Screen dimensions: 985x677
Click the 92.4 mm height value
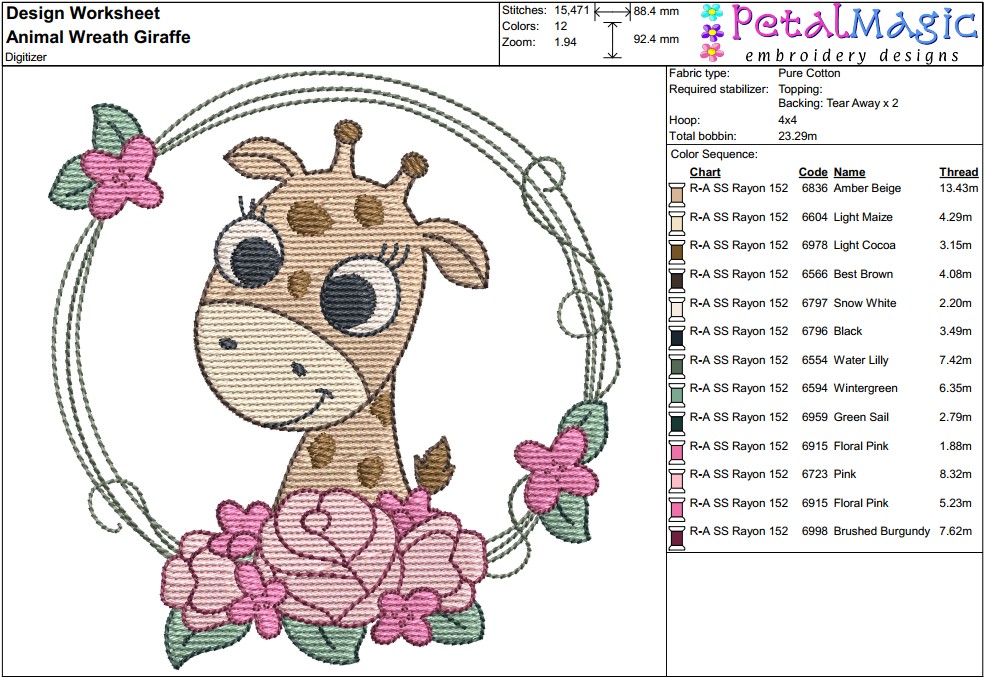pos(656,40)
